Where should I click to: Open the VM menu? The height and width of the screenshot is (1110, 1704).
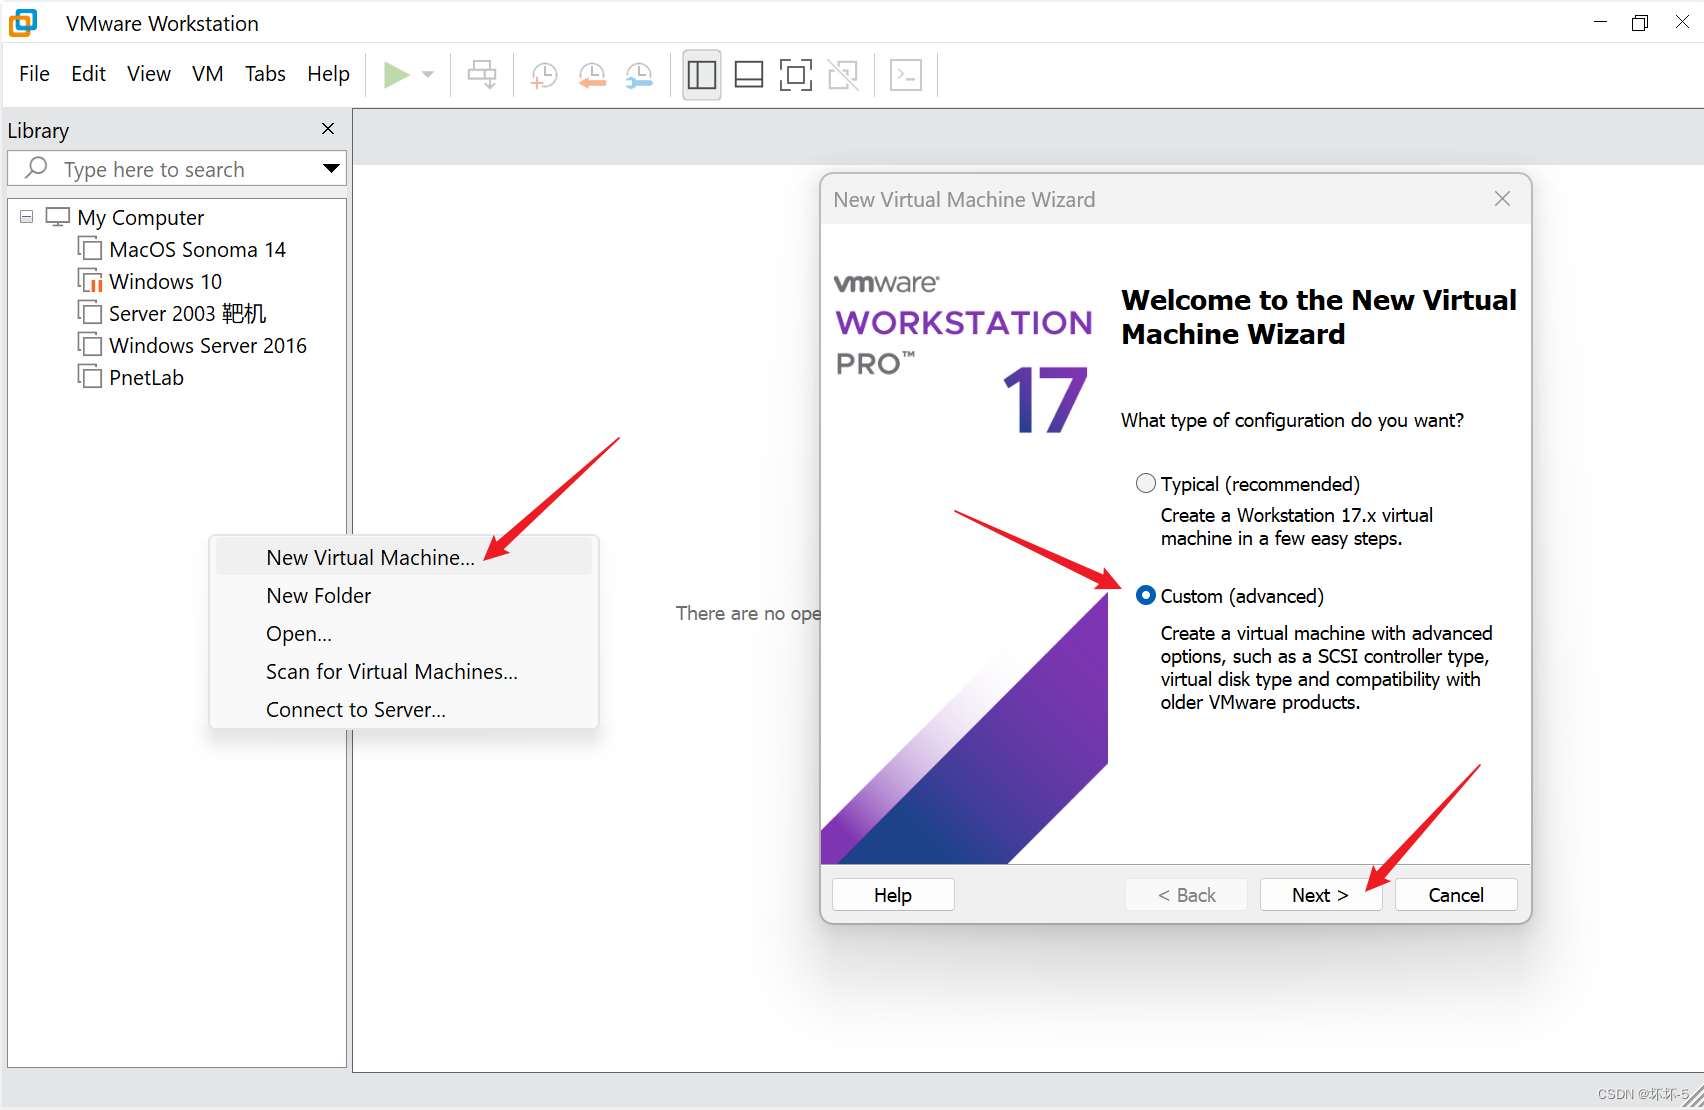[x=207, y=74]
